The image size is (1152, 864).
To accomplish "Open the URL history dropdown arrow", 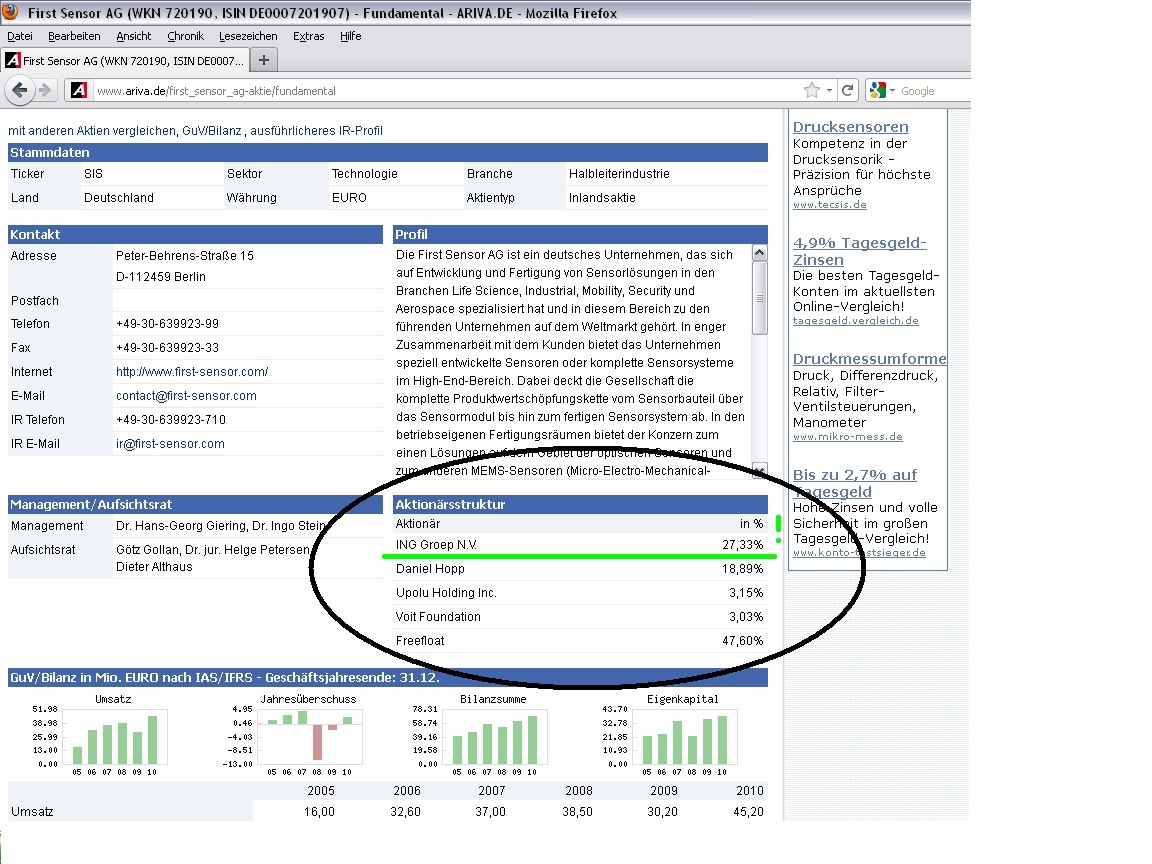I will pos(829,90).
